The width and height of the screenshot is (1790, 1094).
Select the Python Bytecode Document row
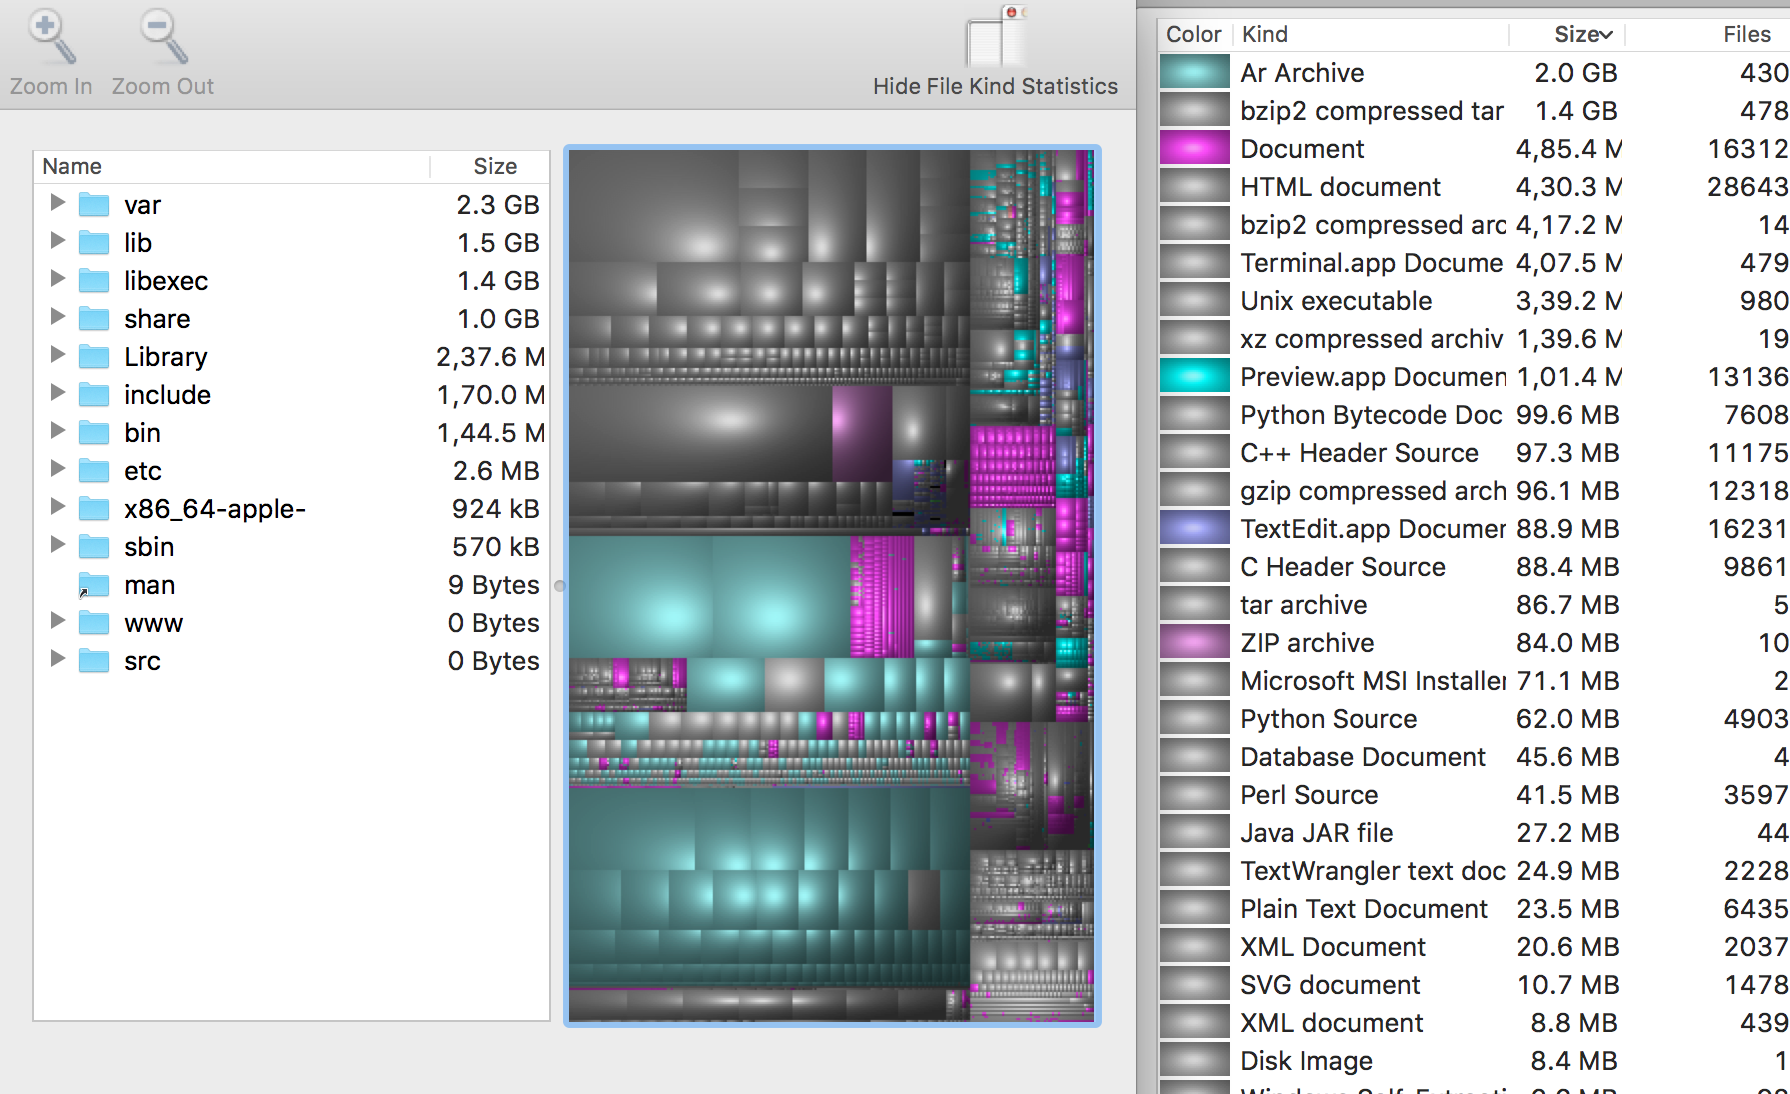1474,414
